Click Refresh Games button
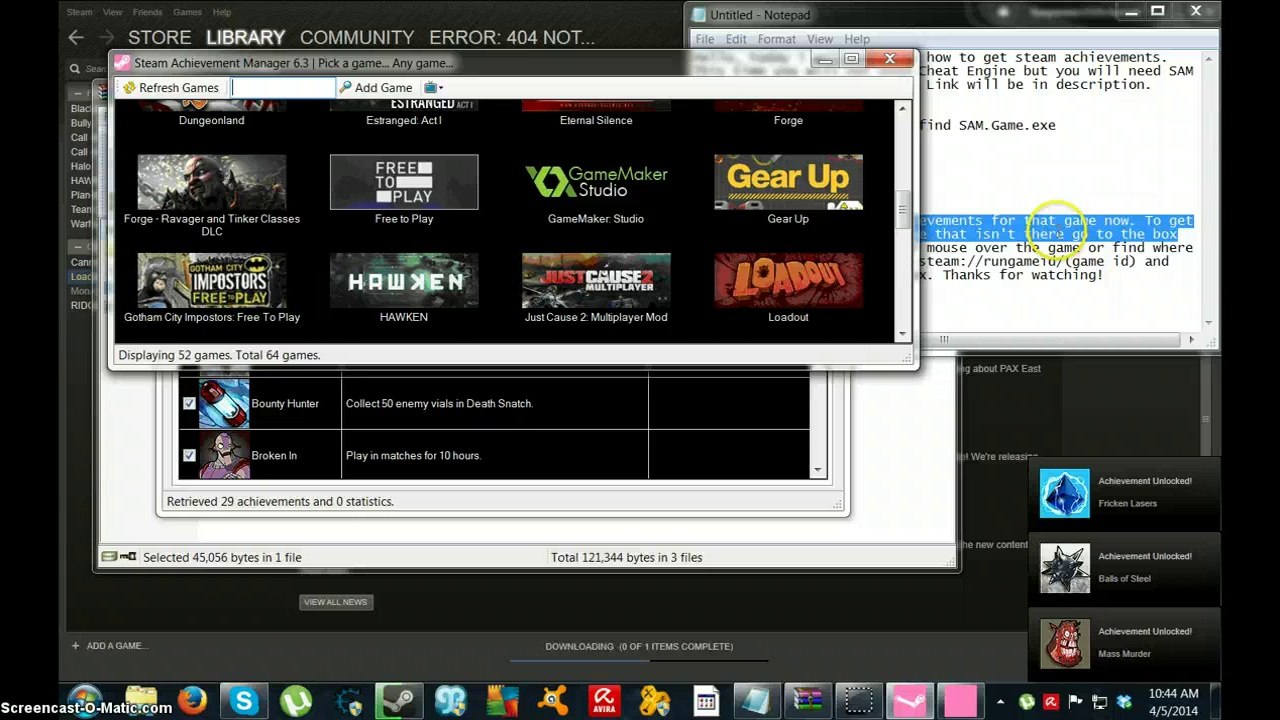1280x720 pixels. [x=170, y=88]
